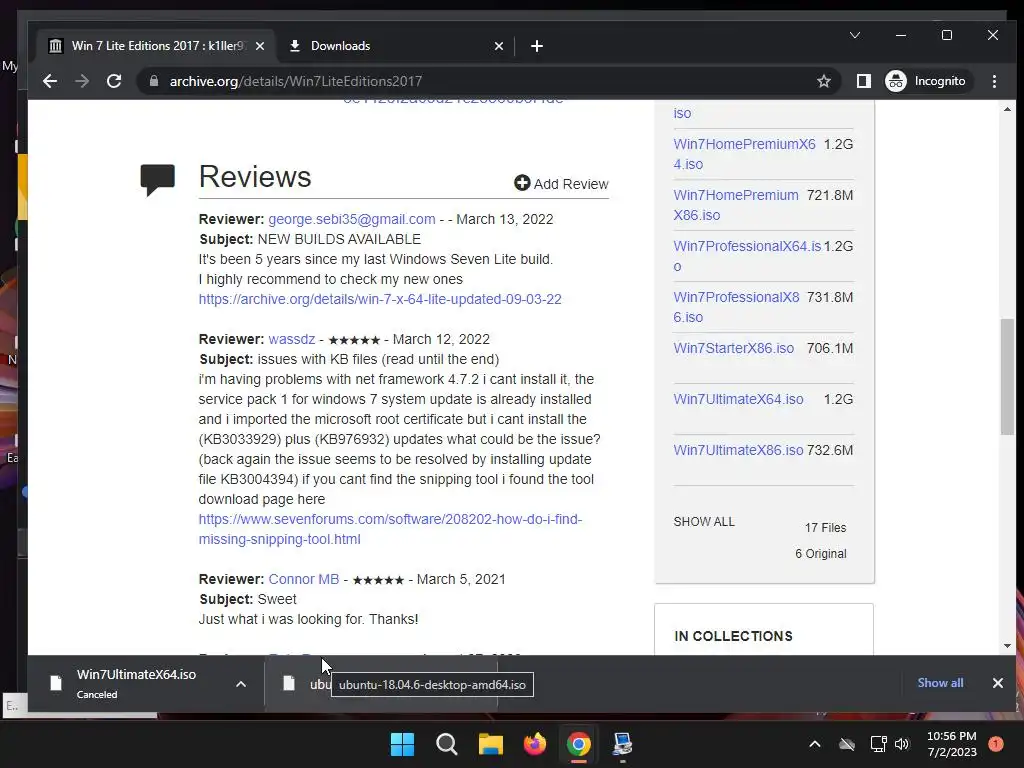Click the ubuntu iso download item icon
The width and height of the screenshot is (1024, 768).
(x=289, y=683)
